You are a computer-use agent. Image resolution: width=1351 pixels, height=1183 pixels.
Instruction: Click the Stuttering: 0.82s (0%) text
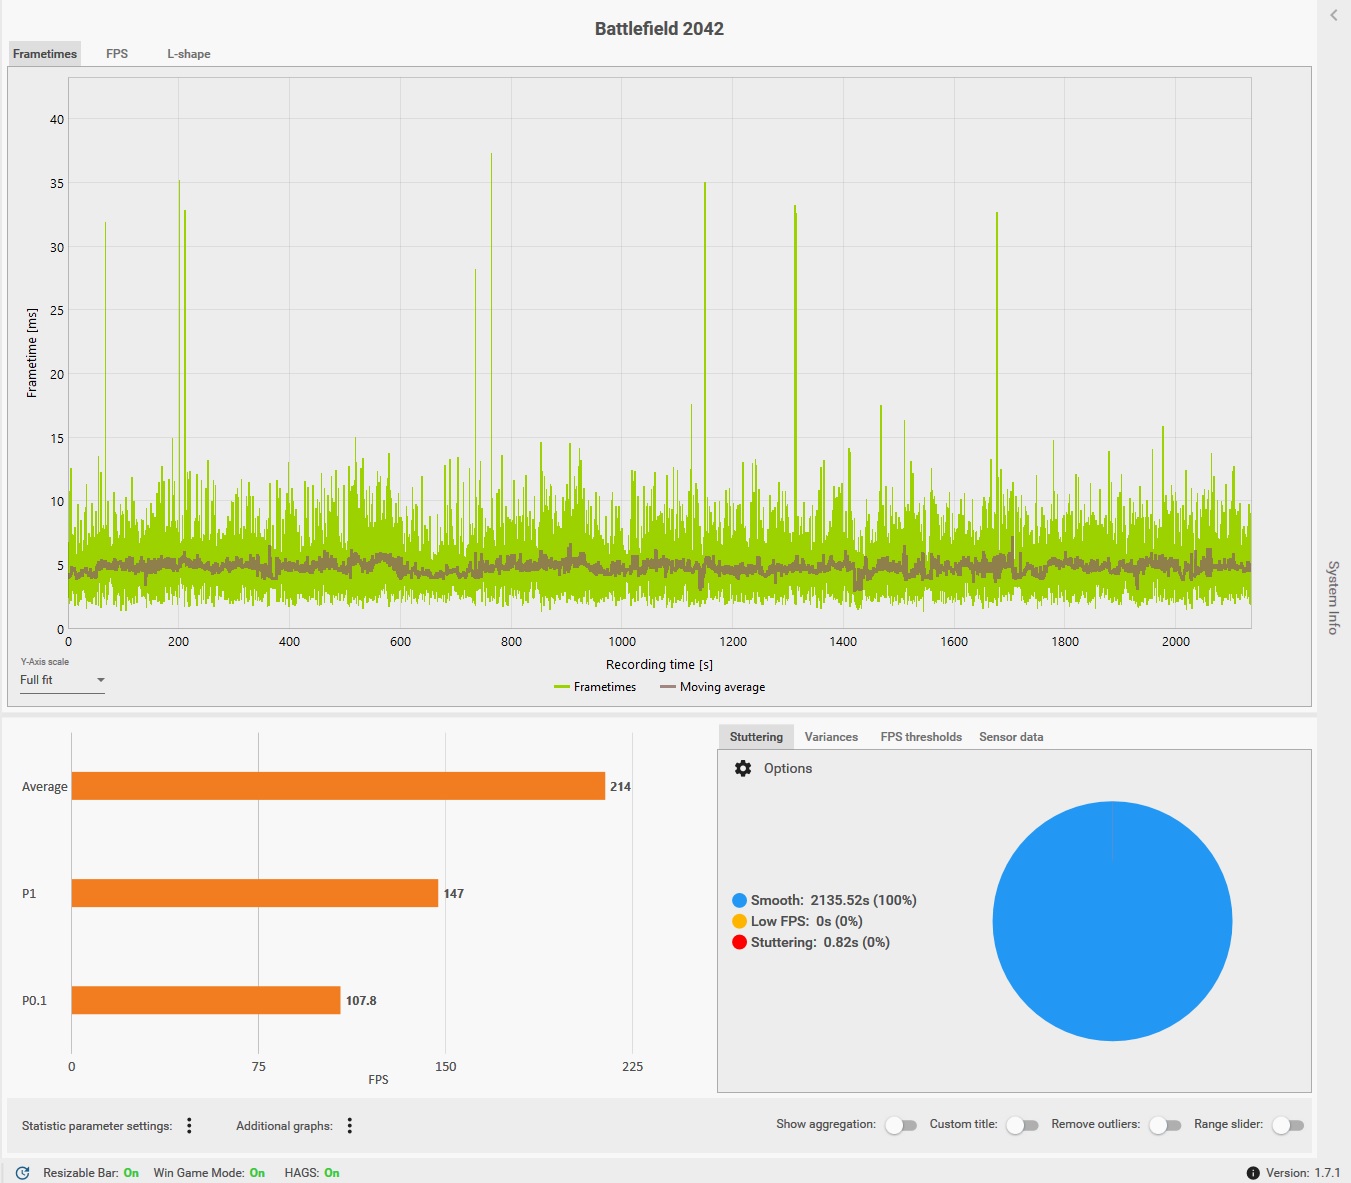pyautogui.click(x=820, y=942)
